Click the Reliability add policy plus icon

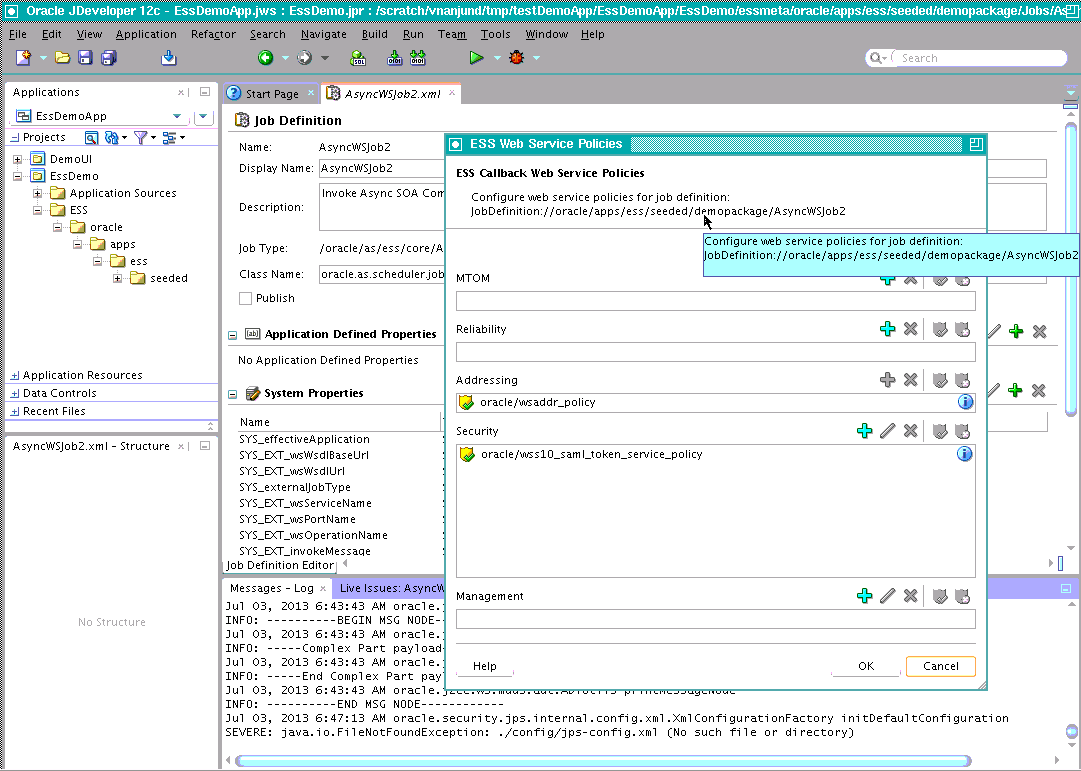888,329
